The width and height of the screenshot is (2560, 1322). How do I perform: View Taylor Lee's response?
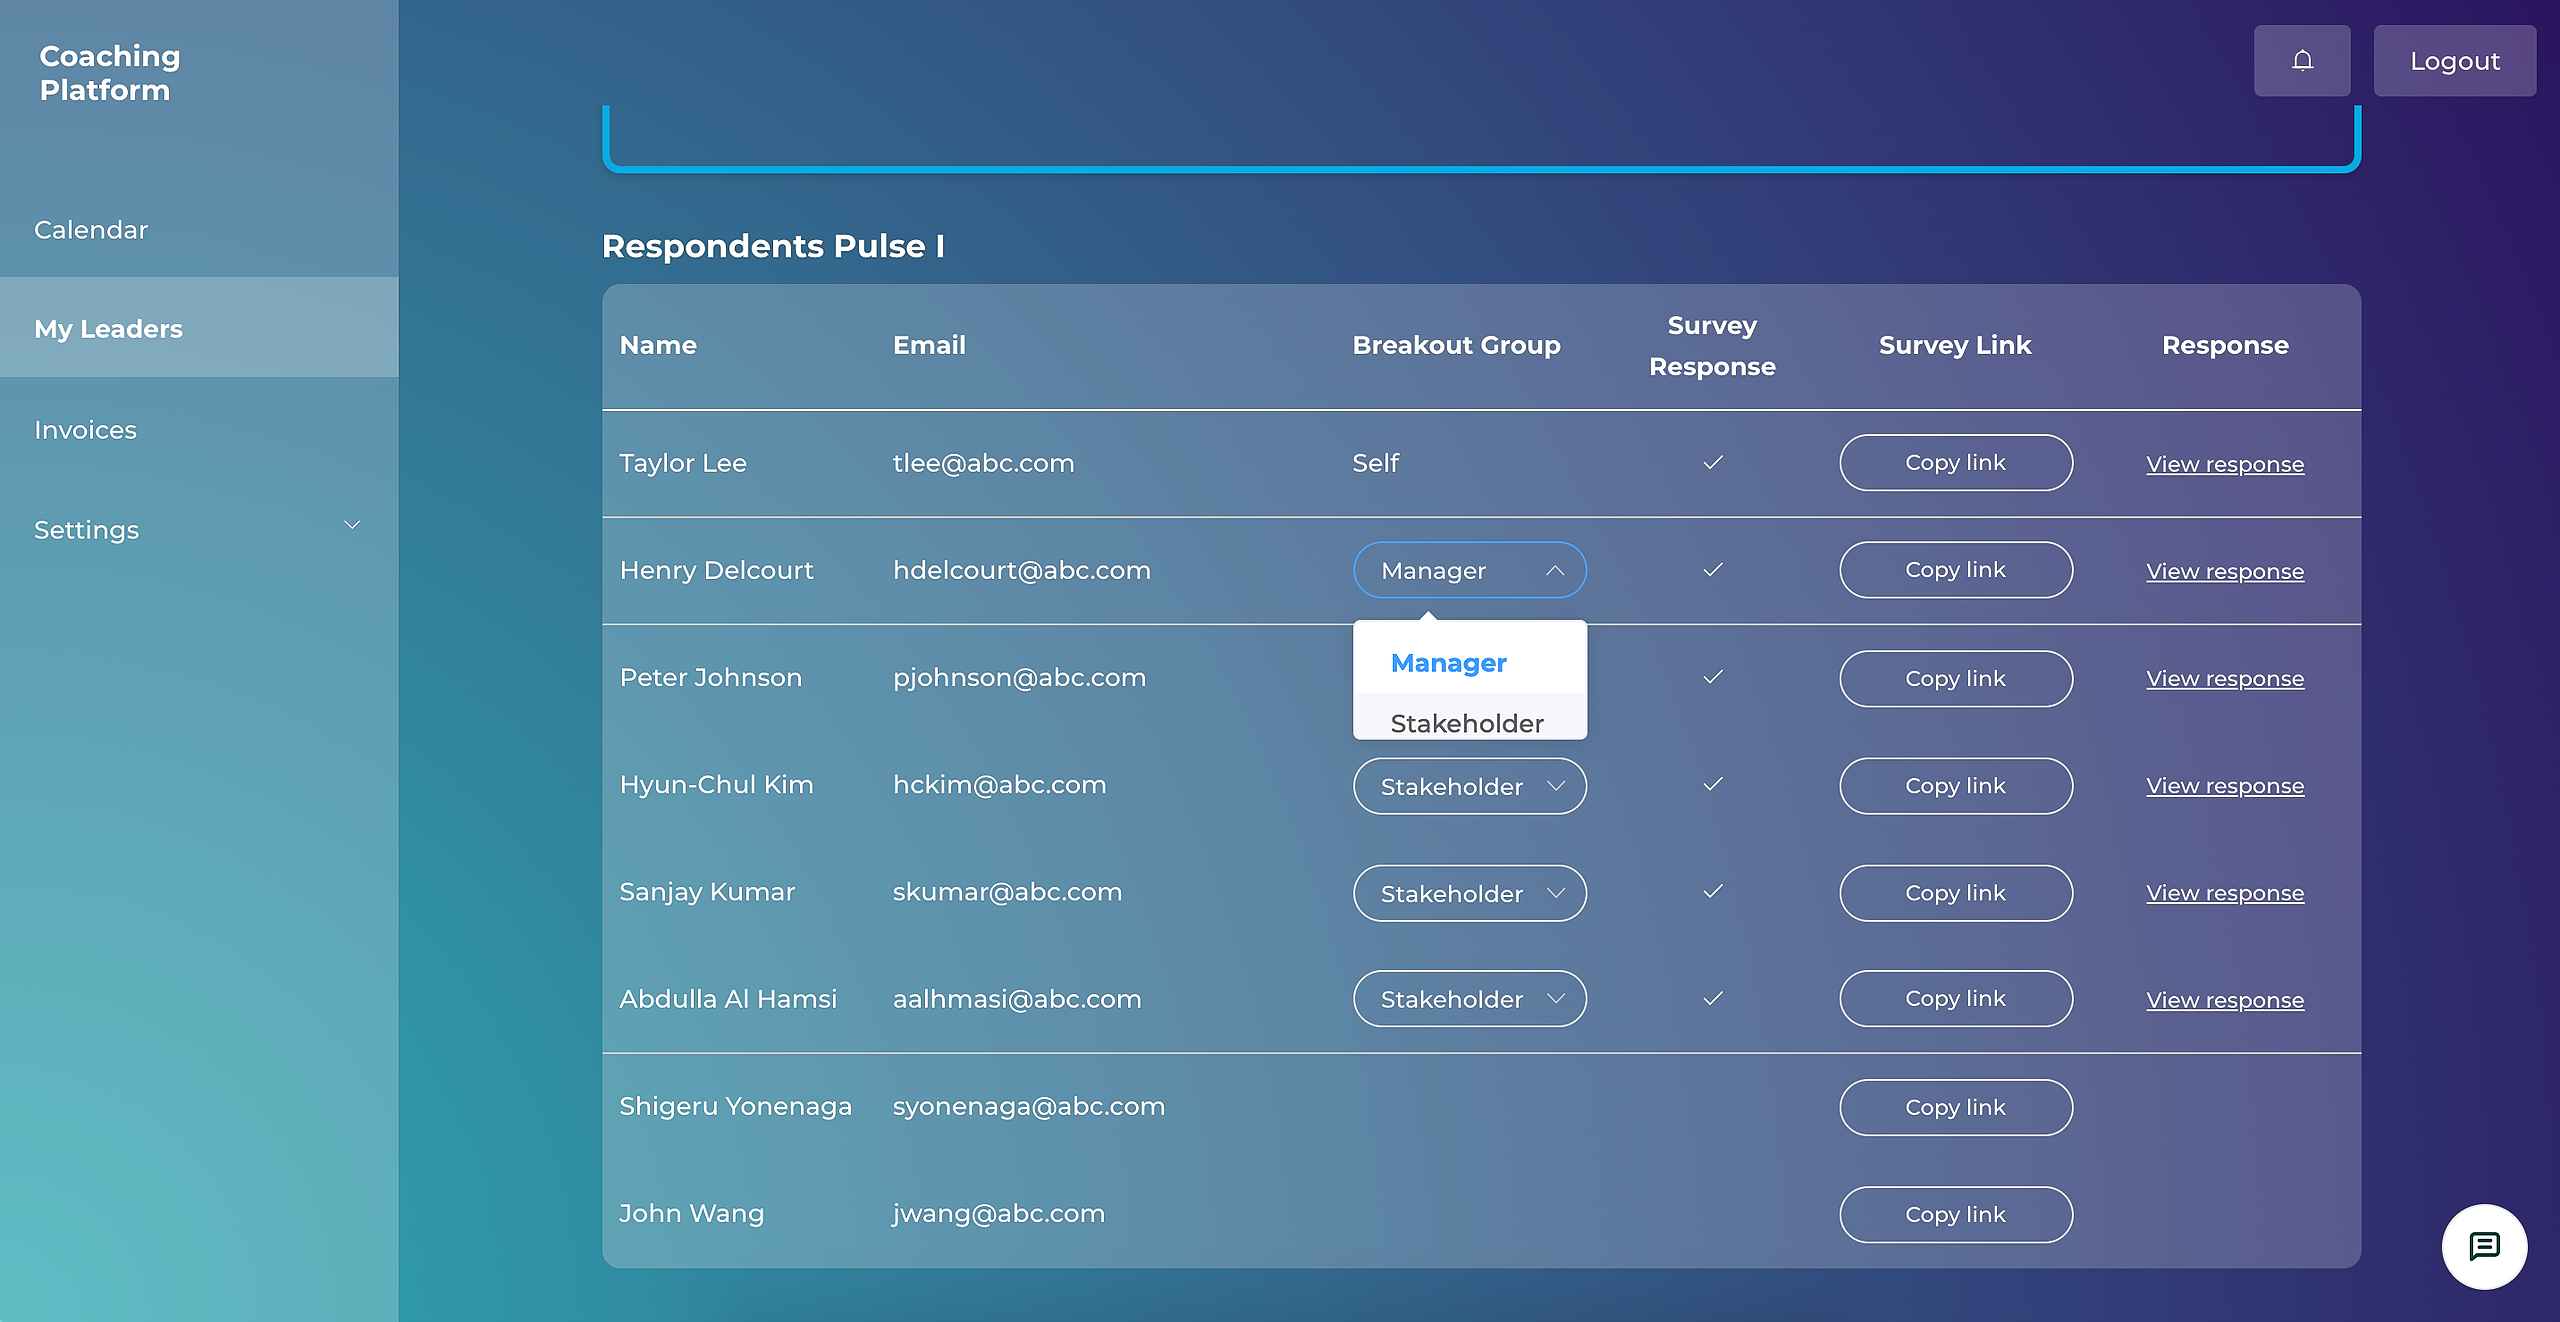click(2225, 464)
